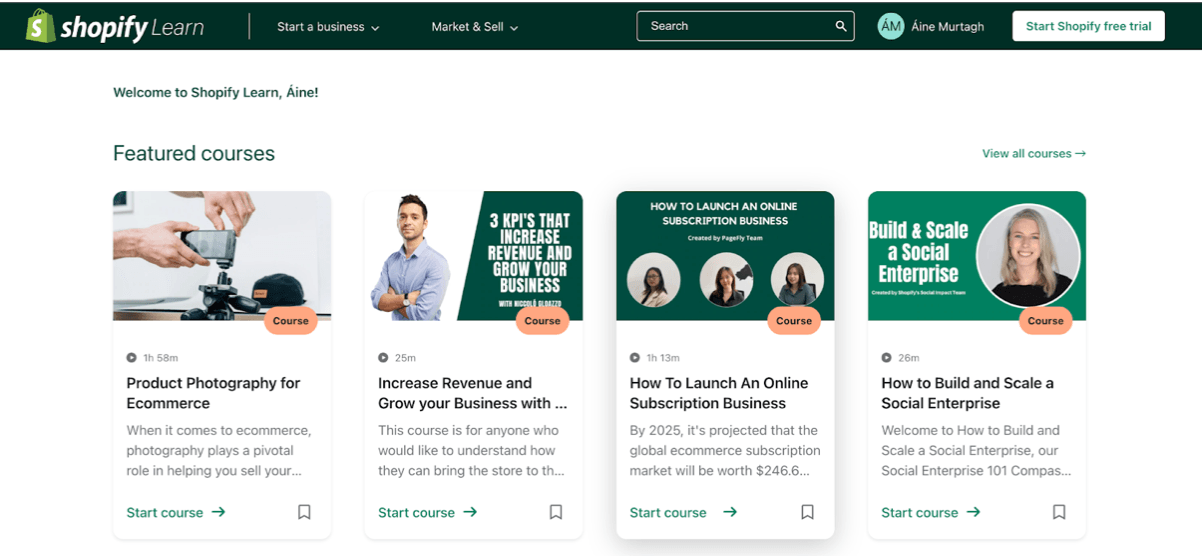Click the arrow on Increase Revenue's Start course
Image resolution: width=1202 pixels, height=556 pixels.
[x=470, y=512]
